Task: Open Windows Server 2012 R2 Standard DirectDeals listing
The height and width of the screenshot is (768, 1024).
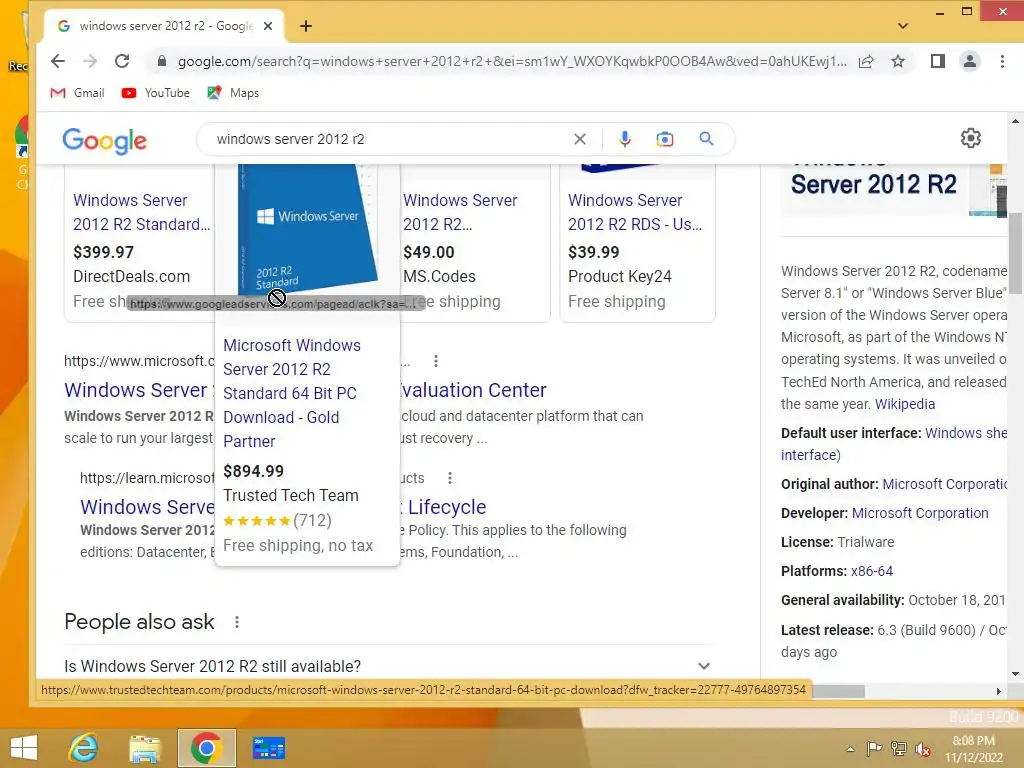Action: [x=142, y=212]
